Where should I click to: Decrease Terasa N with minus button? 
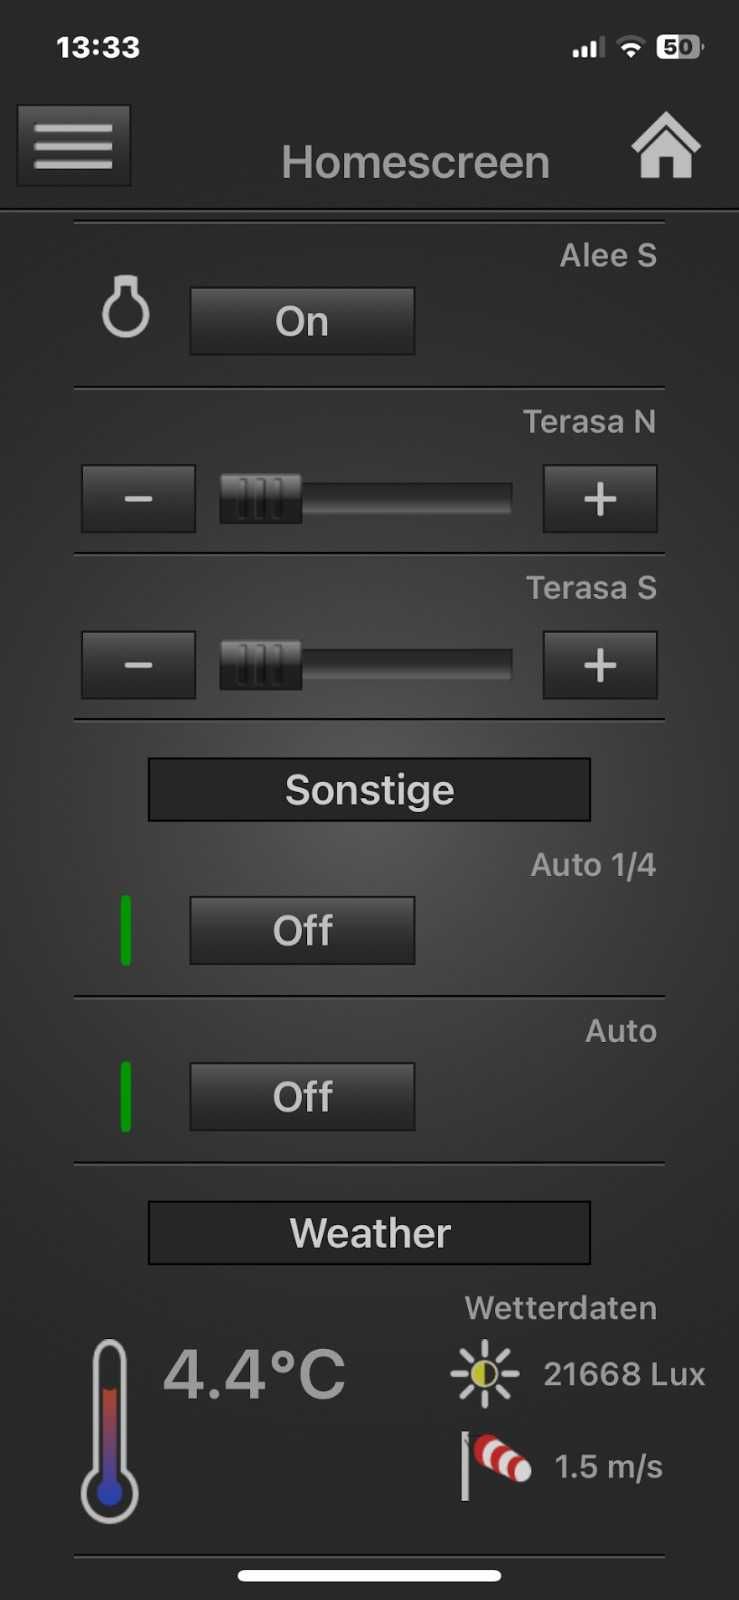138,498
